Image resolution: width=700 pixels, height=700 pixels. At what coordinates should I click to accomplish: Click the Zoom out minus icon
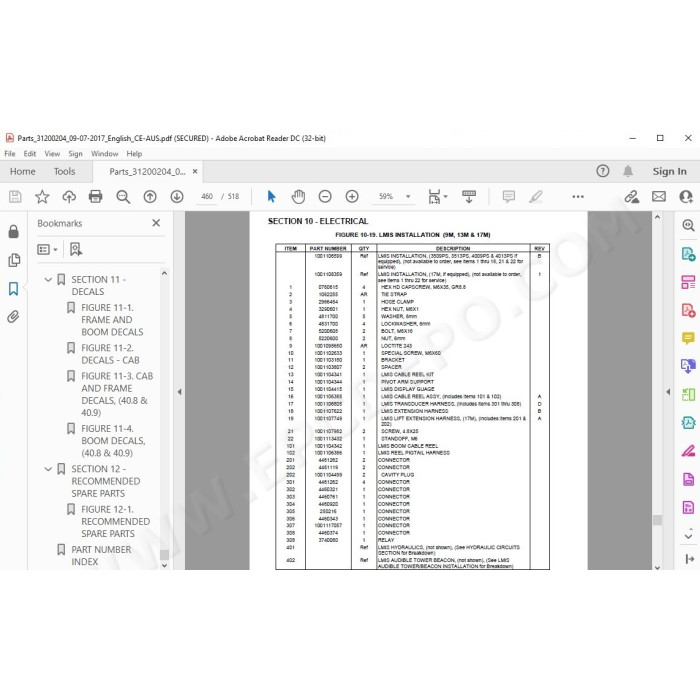tap(325, 196)
